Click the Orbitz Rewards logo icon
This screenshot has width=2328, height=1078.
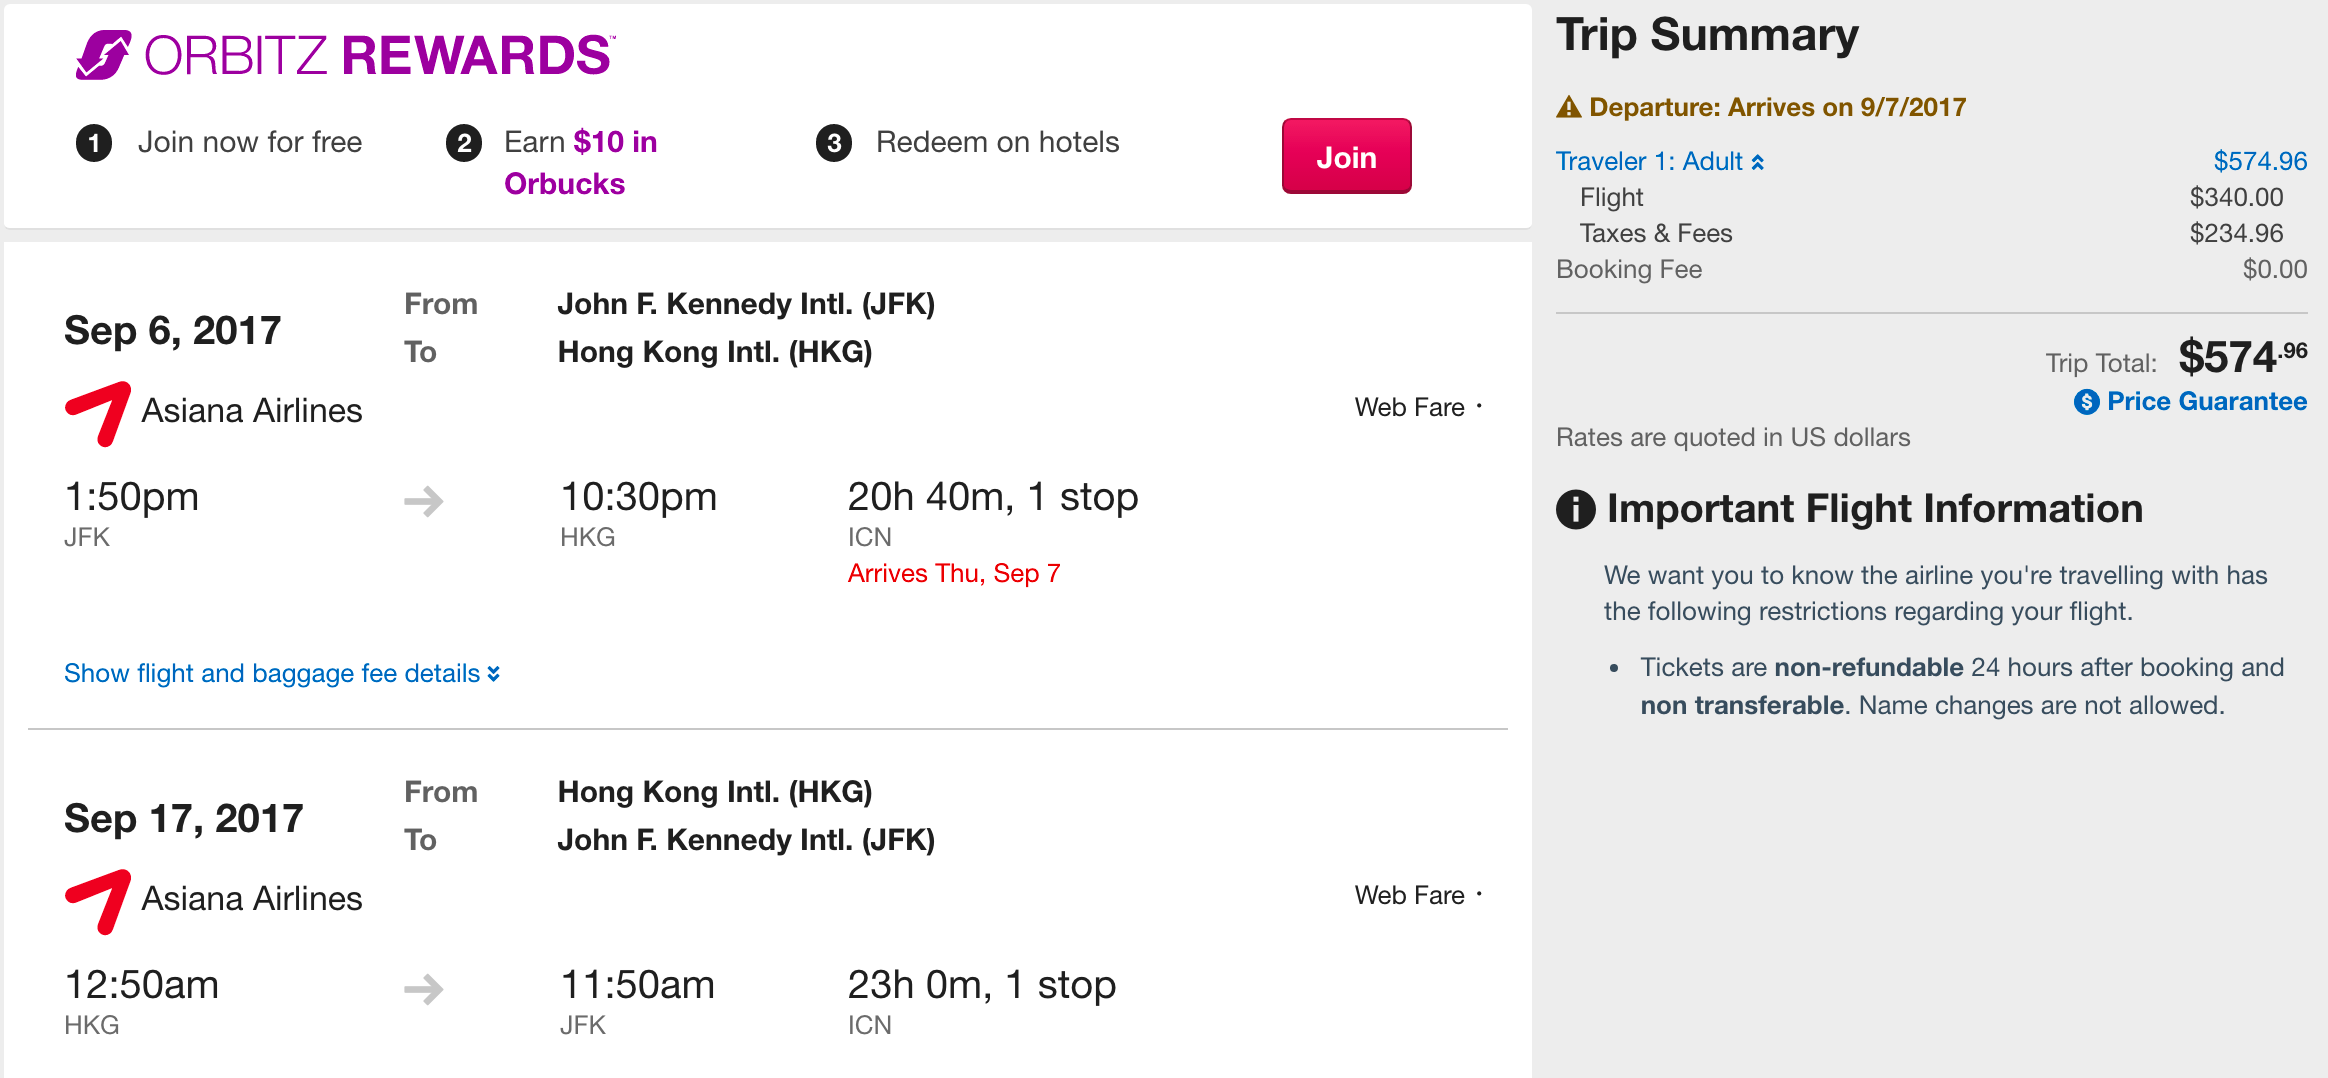tap(103, 54)
